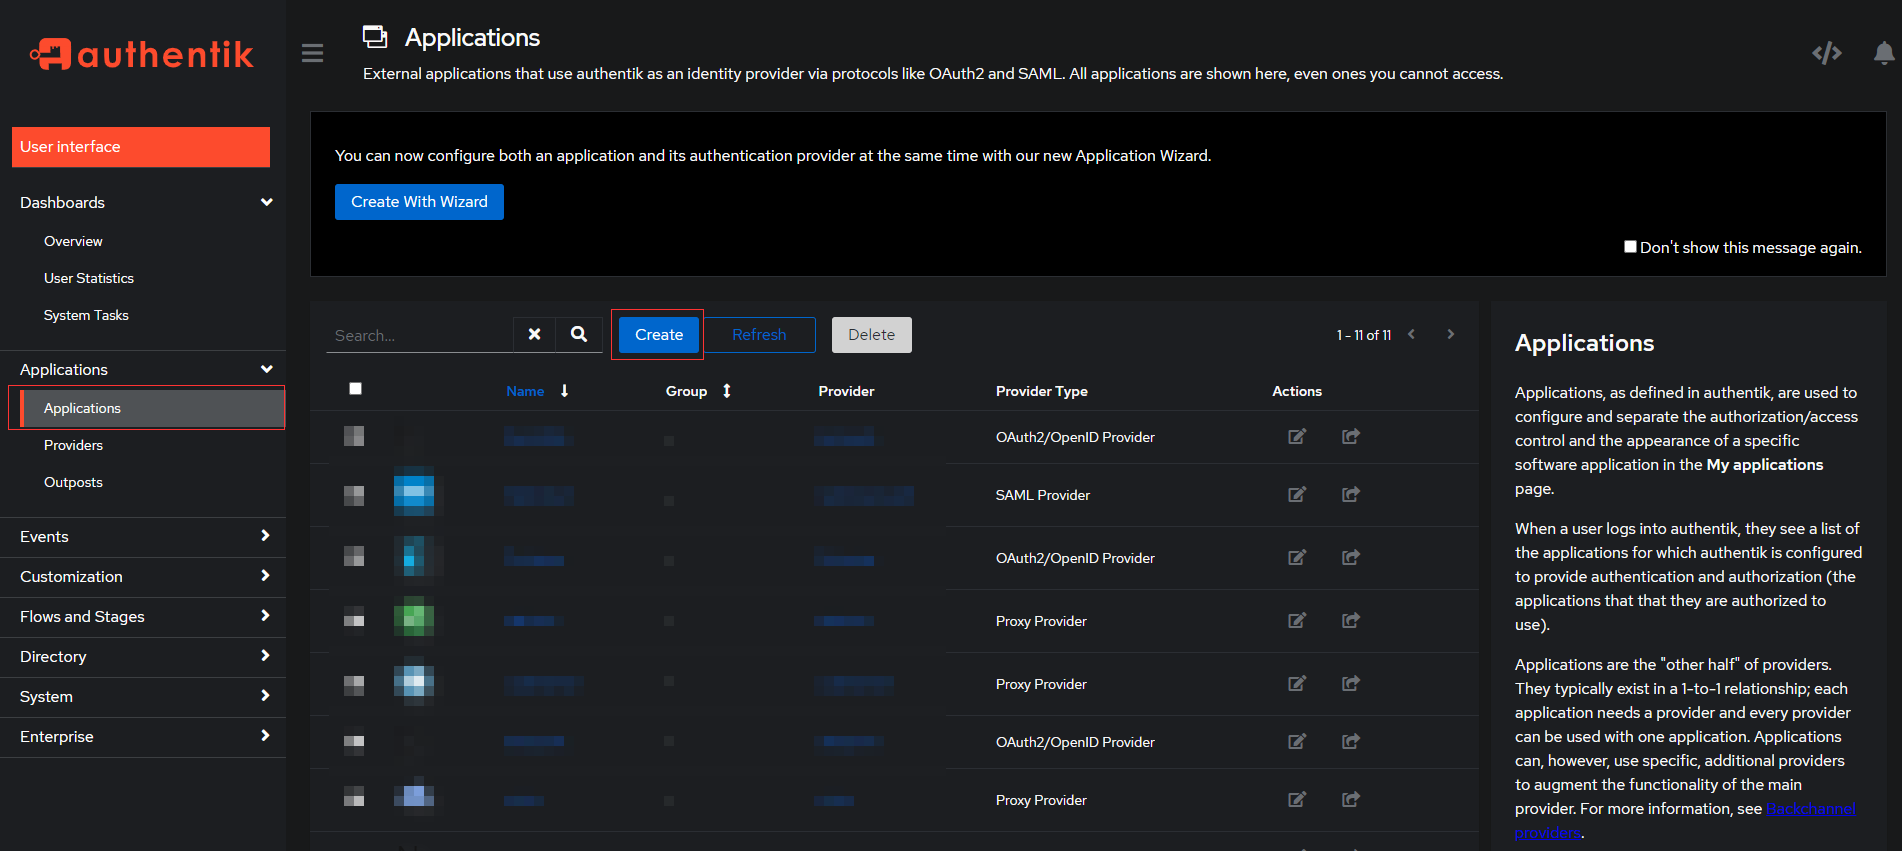Edit the third OAuth2/OpenID Provider row
This screenshot has width=1902, height=851.
1297,741
